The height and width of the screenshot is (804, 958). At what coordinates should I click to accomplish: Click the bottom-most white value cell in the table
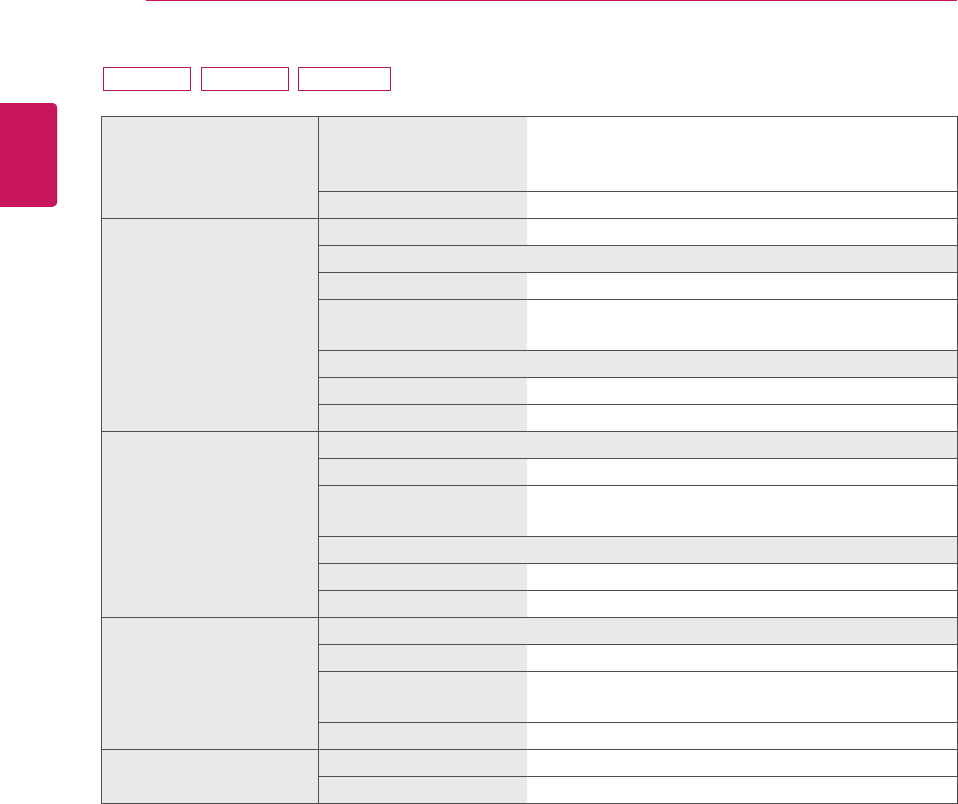click(741, 789)
